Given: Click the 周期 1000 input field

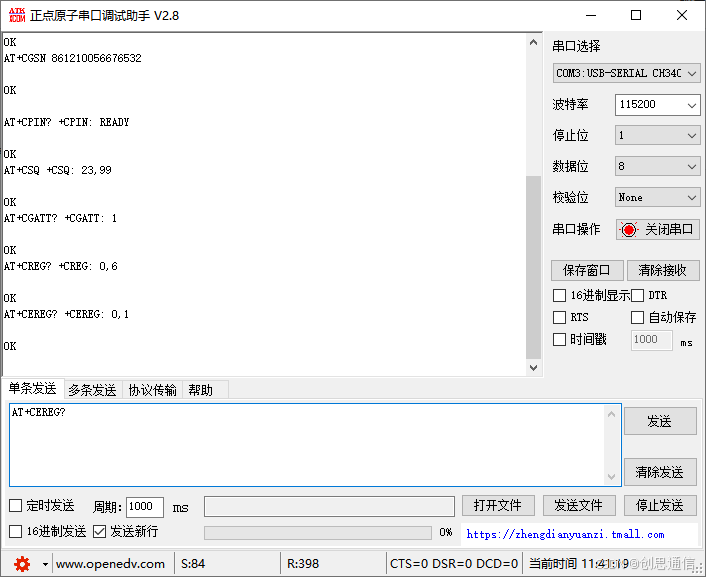Looking at the screenshot, I should 145,507.
